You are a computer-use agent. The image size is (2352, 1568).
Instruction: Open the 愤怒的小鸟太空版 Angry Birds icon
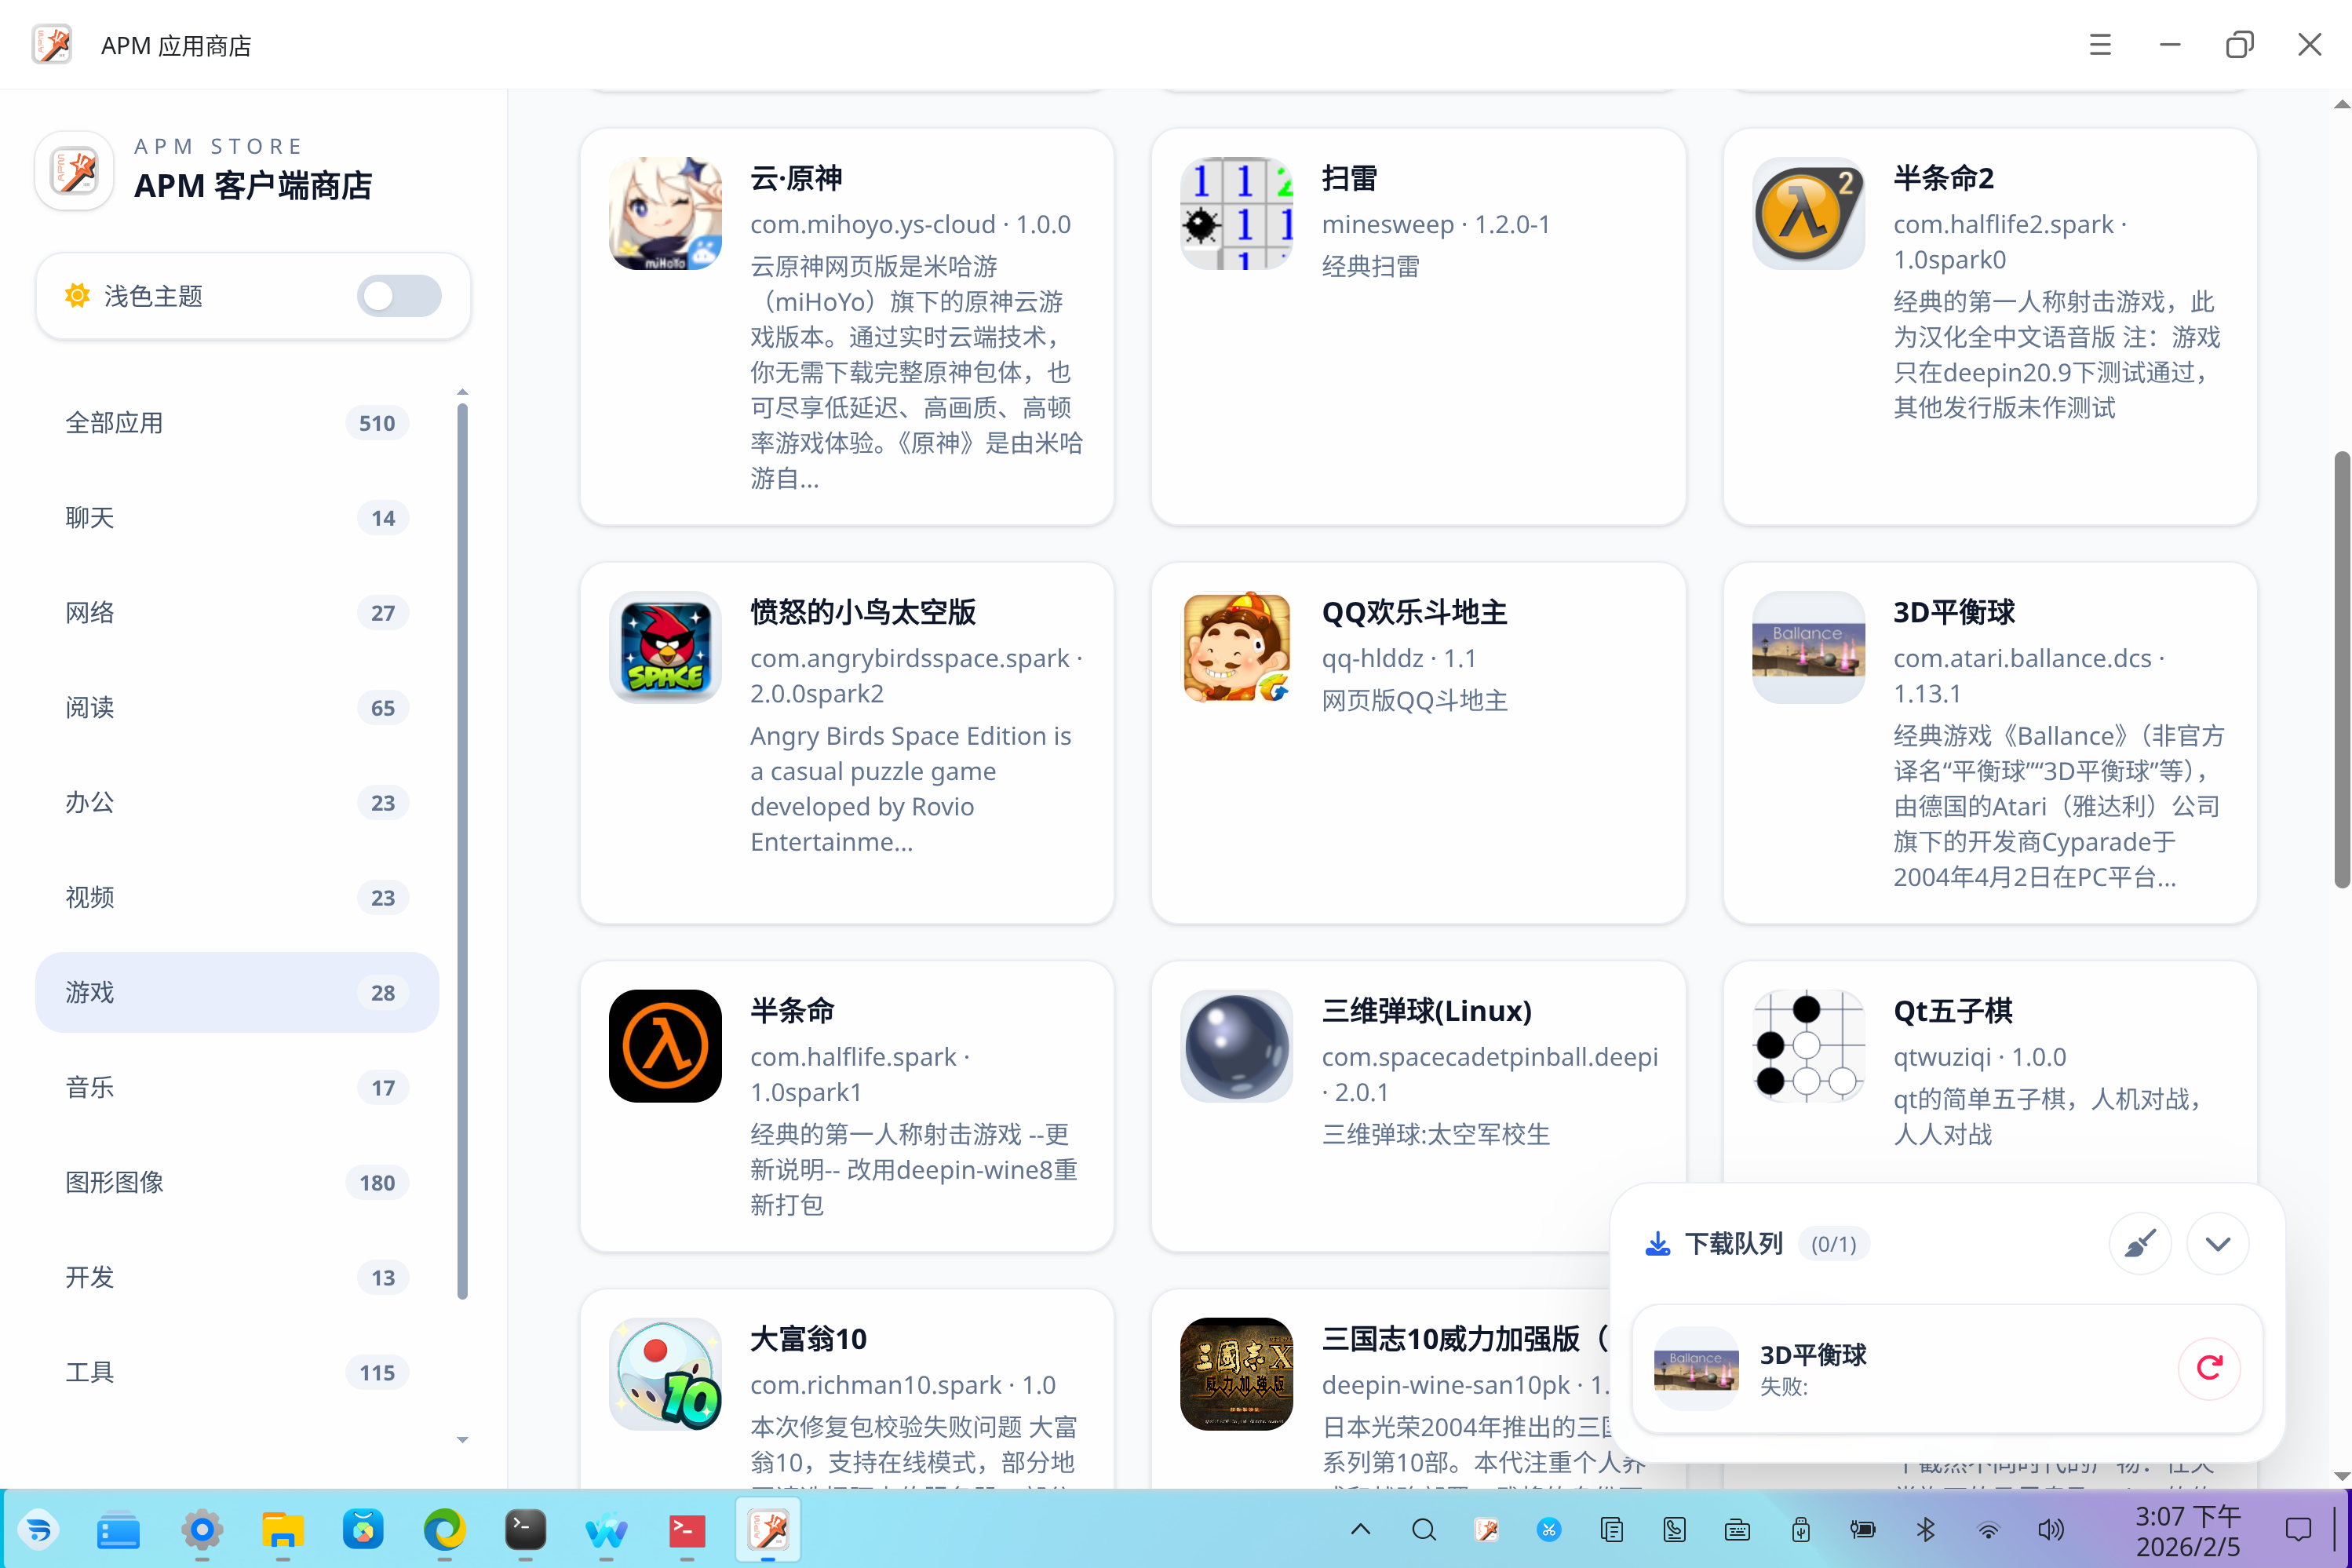[x=665, y=647]
